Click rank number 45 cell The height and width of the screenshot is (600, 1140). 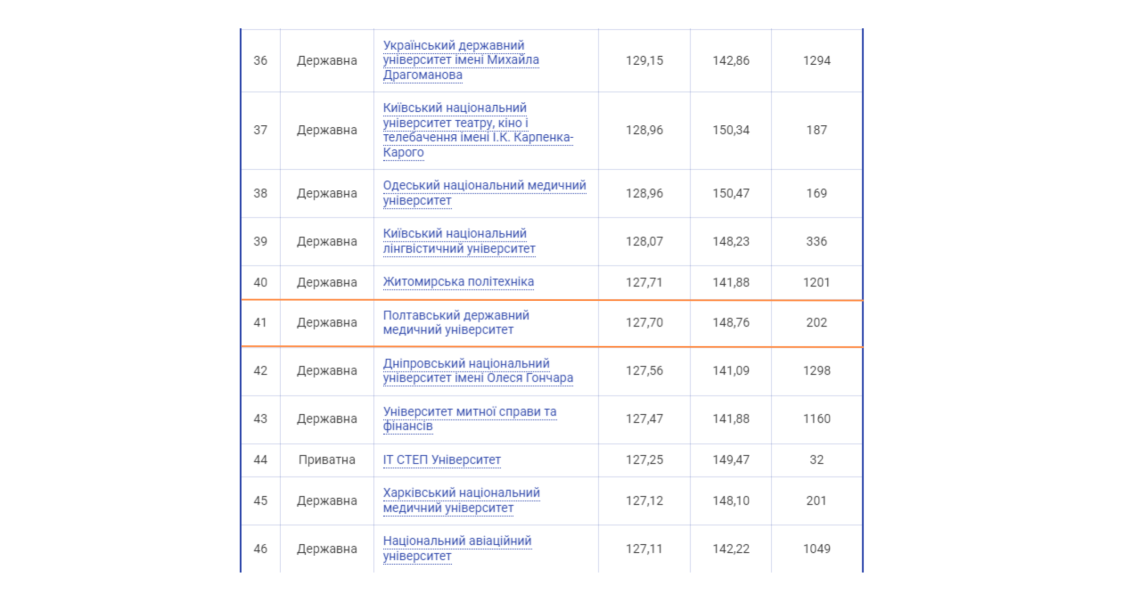click(260, 500)
